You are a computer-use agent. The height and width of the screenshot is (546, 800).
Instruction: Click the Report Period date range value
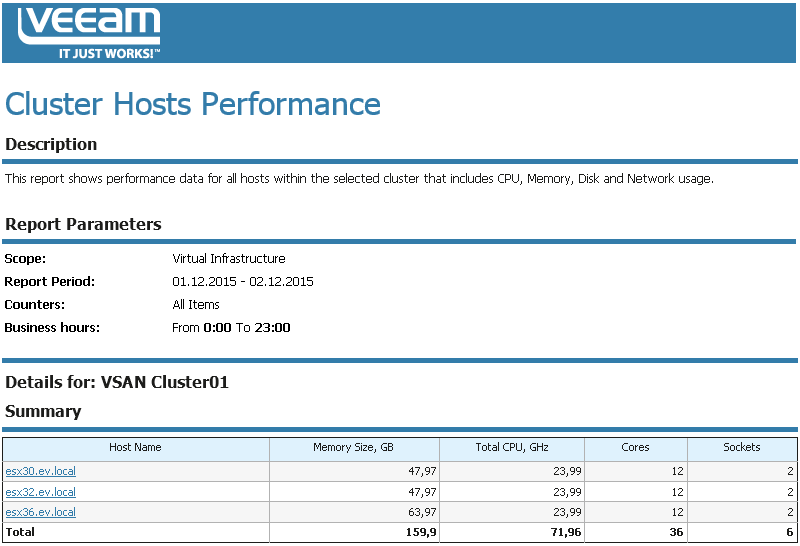(x=243, y=282)
